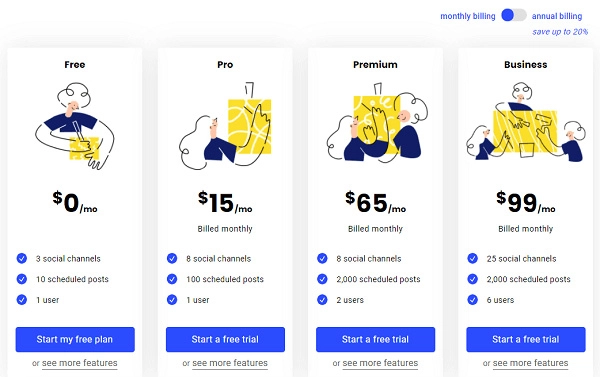Click the Free plan illustration
The width and height of the screenshot is (600, 377).
75,126
